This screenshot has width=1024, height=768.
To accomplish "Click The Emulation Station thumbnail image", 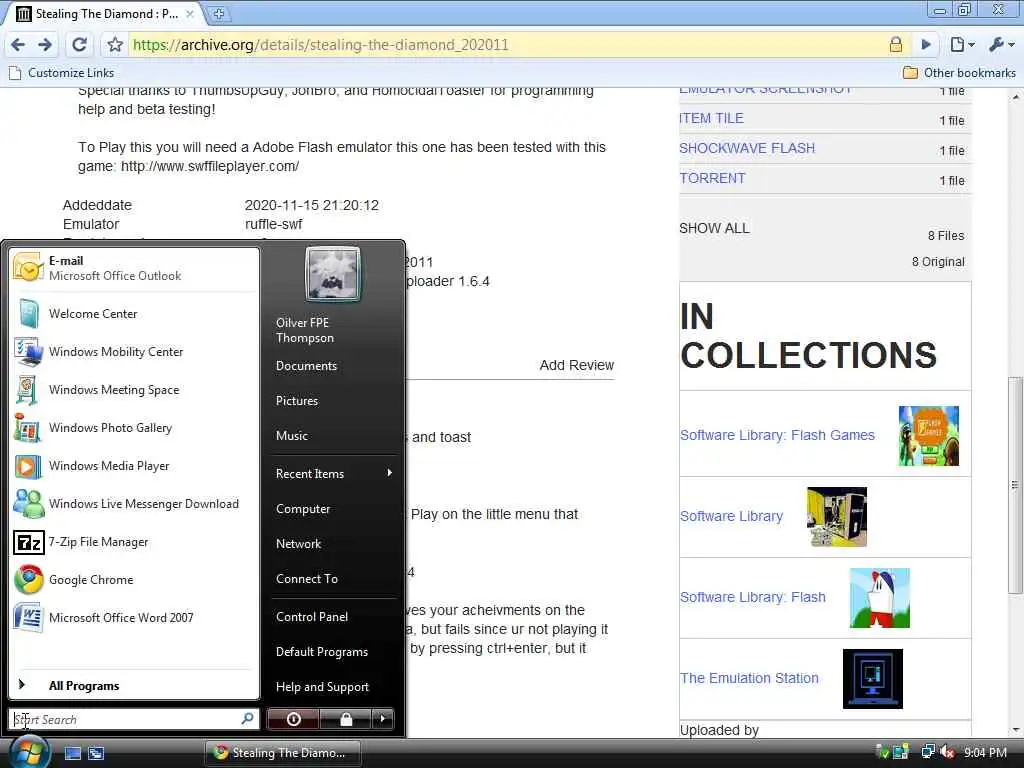I will pos(872,679).
